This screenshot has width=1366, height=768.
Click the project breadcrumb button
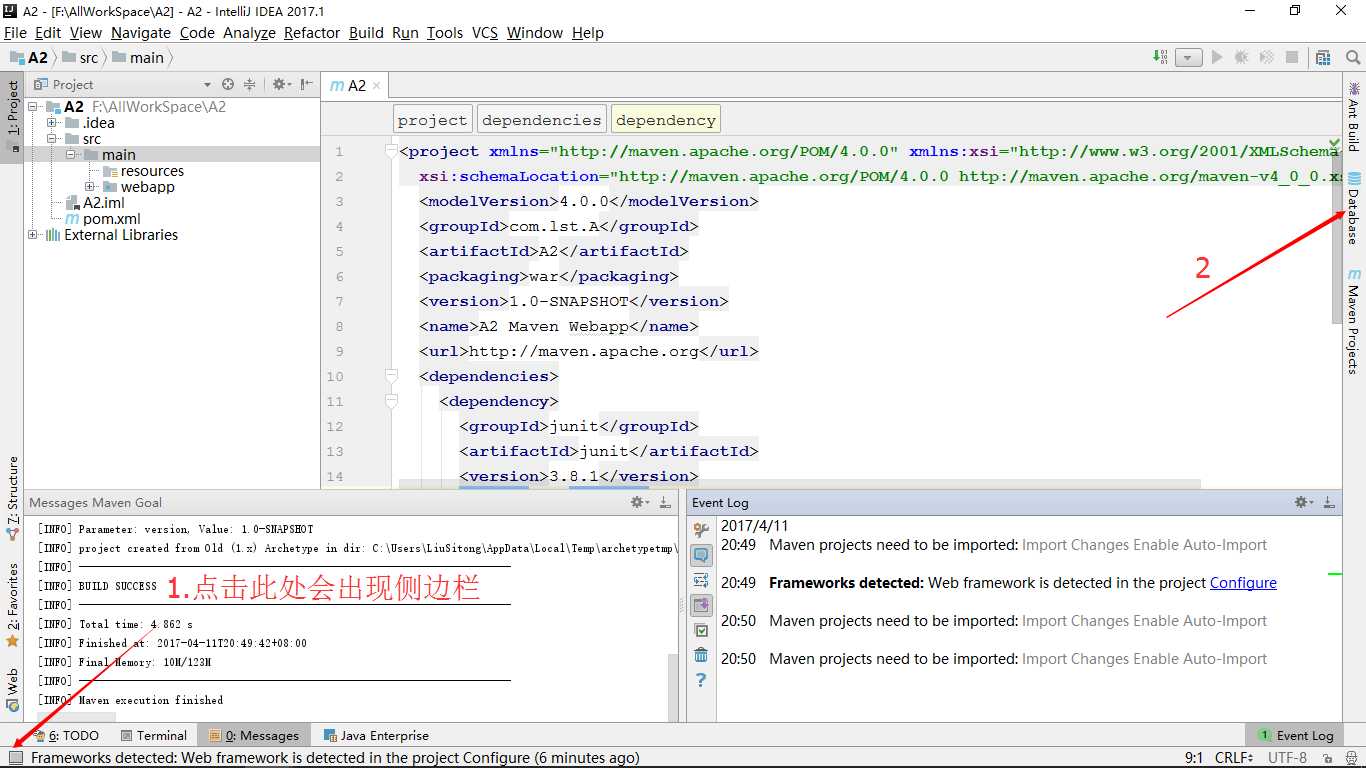(432, 120)
